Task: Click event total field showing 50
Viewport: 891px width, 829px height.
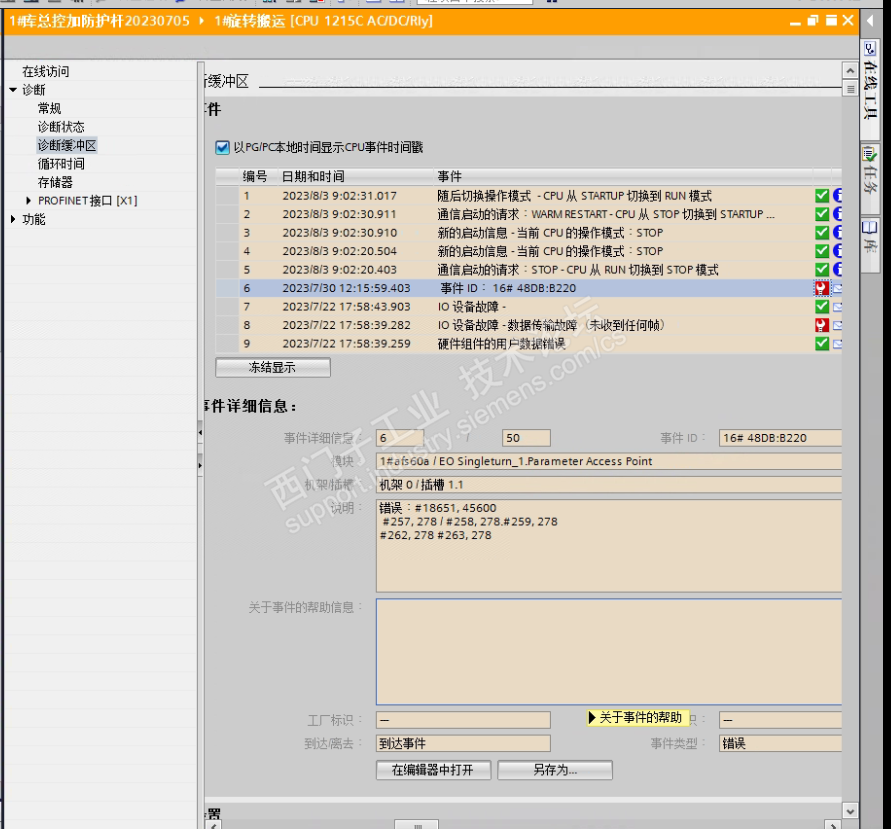Action: [x=526, y=438]
